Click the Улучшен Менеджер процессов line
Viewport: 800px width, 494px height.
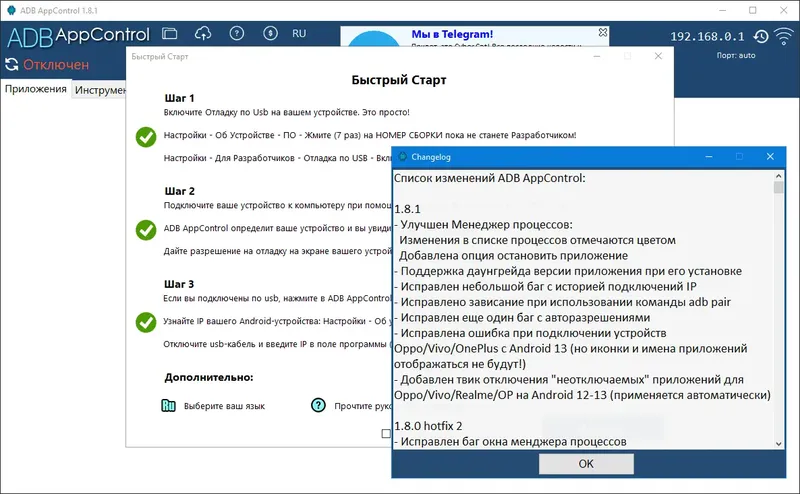click(483, 225)
